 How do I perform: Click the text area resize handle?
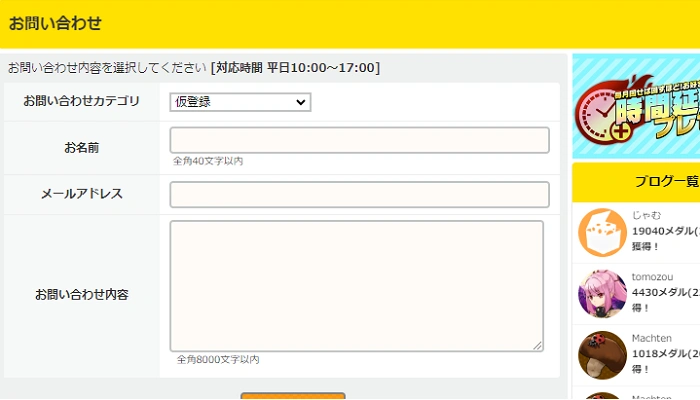[538, 346]
